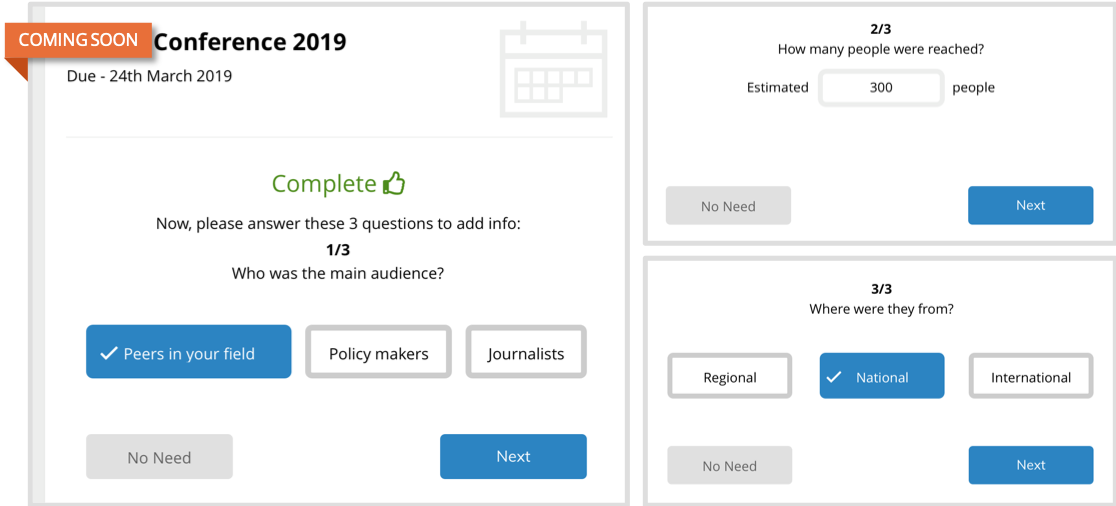Click the Conference 2019 title
This screenshot has width=1116, height=506.
[249, 42]
